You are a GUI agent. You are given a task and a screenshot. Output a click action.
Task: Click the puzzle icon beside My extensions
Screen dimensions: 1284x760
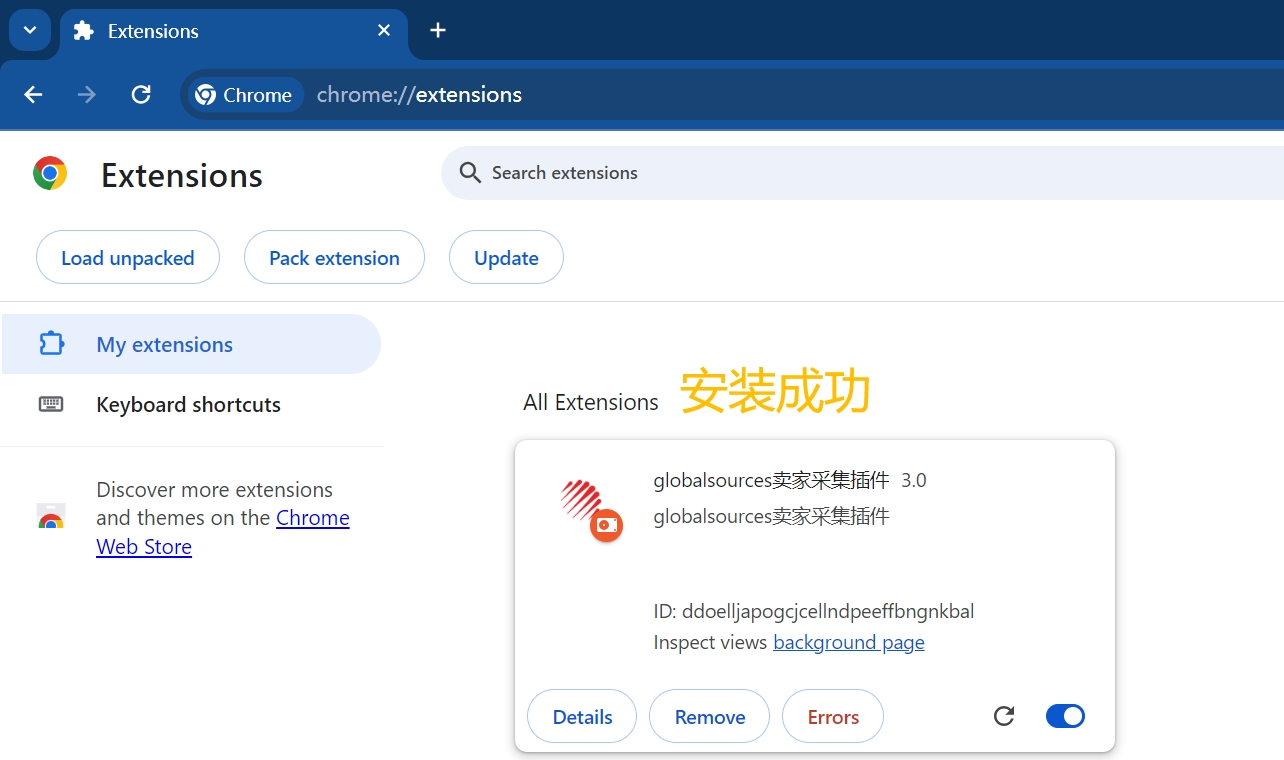click(x=51, y=344)
